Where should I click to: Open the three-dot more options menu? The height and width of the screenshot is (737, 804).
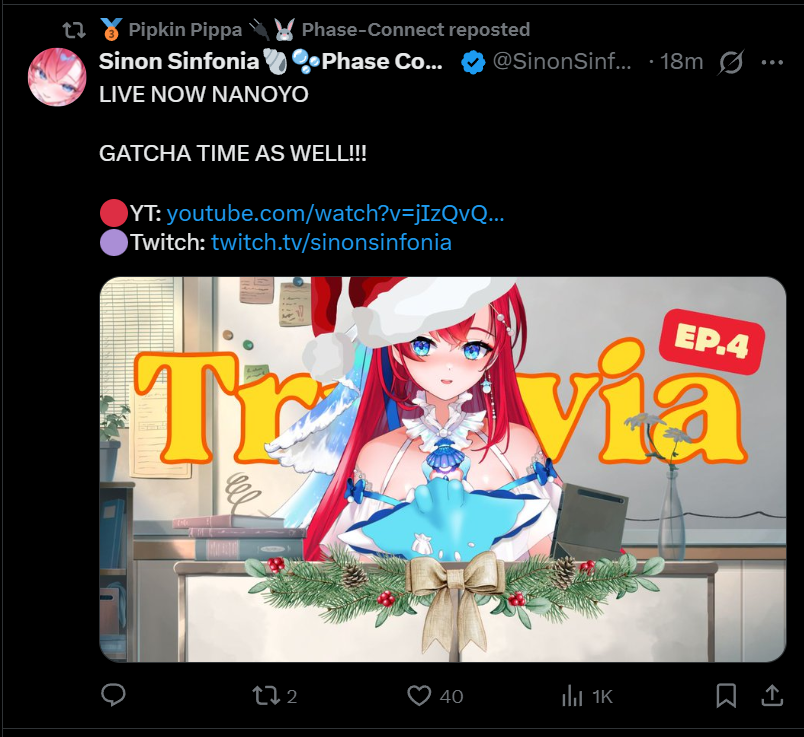pyautogui.click(x=772, y=63)
